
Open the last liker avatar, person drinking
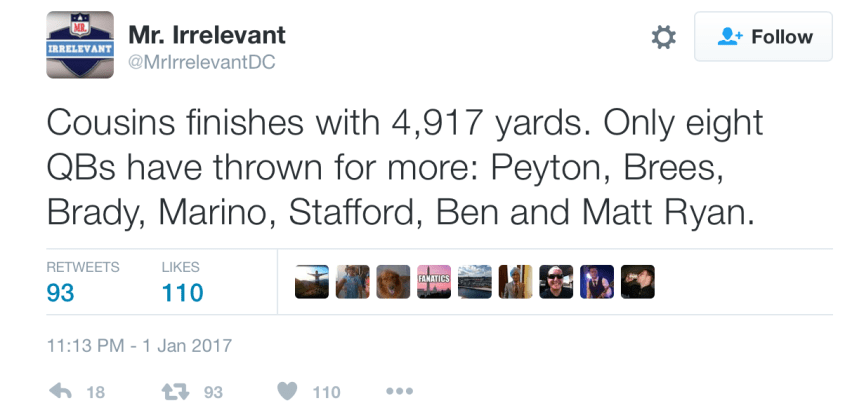[x=637, y=282]
